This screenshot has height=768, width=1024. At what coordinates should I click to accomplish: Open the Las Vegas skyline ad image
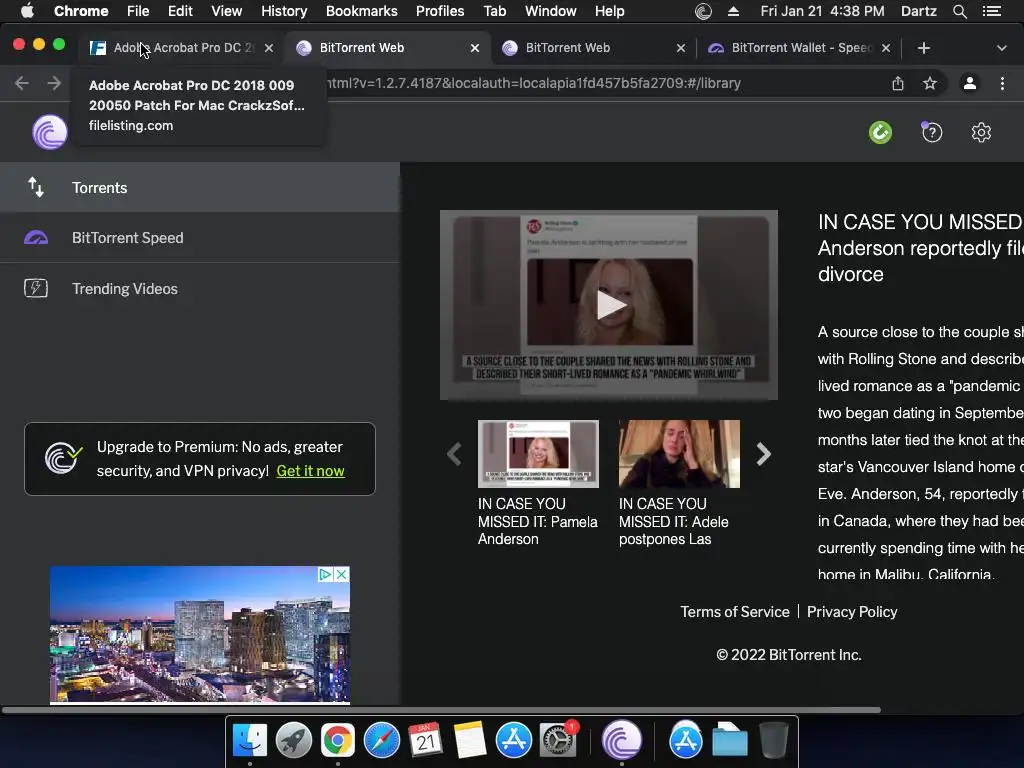[200, 635]
